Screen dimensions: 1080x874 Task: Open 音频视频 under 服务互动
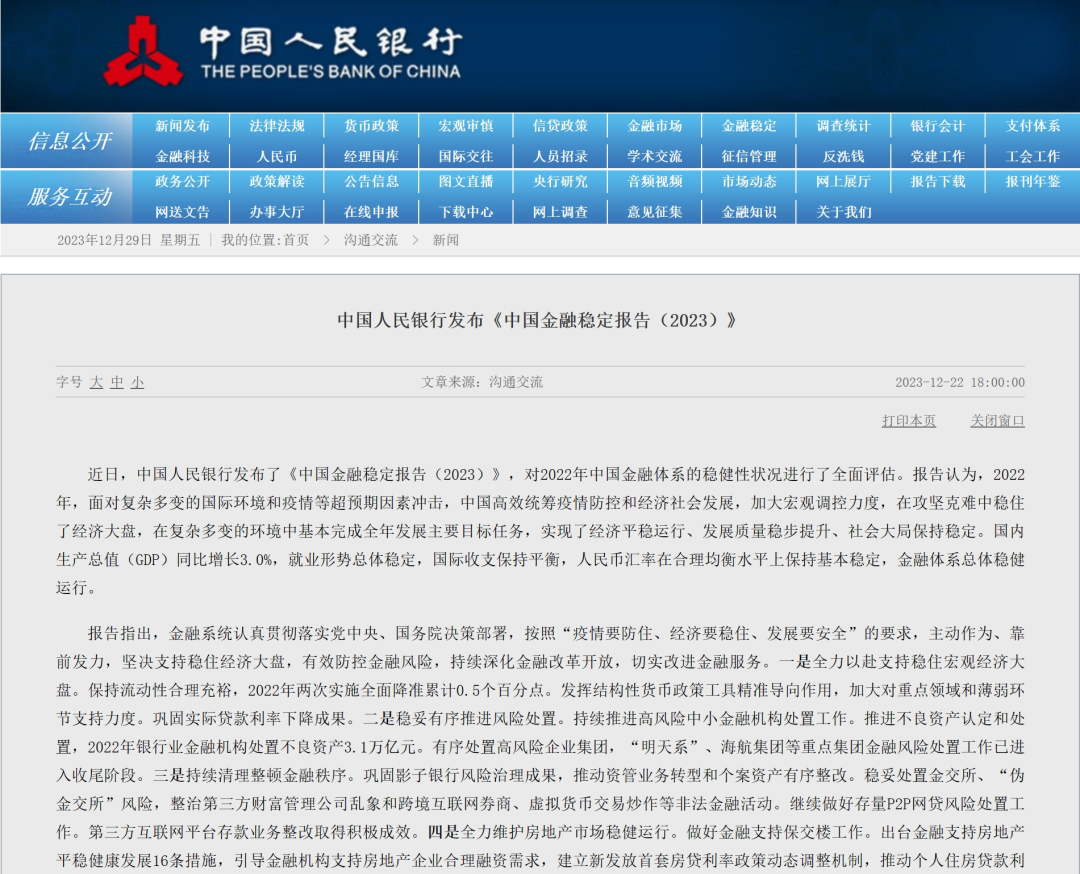tap(655, 182)
